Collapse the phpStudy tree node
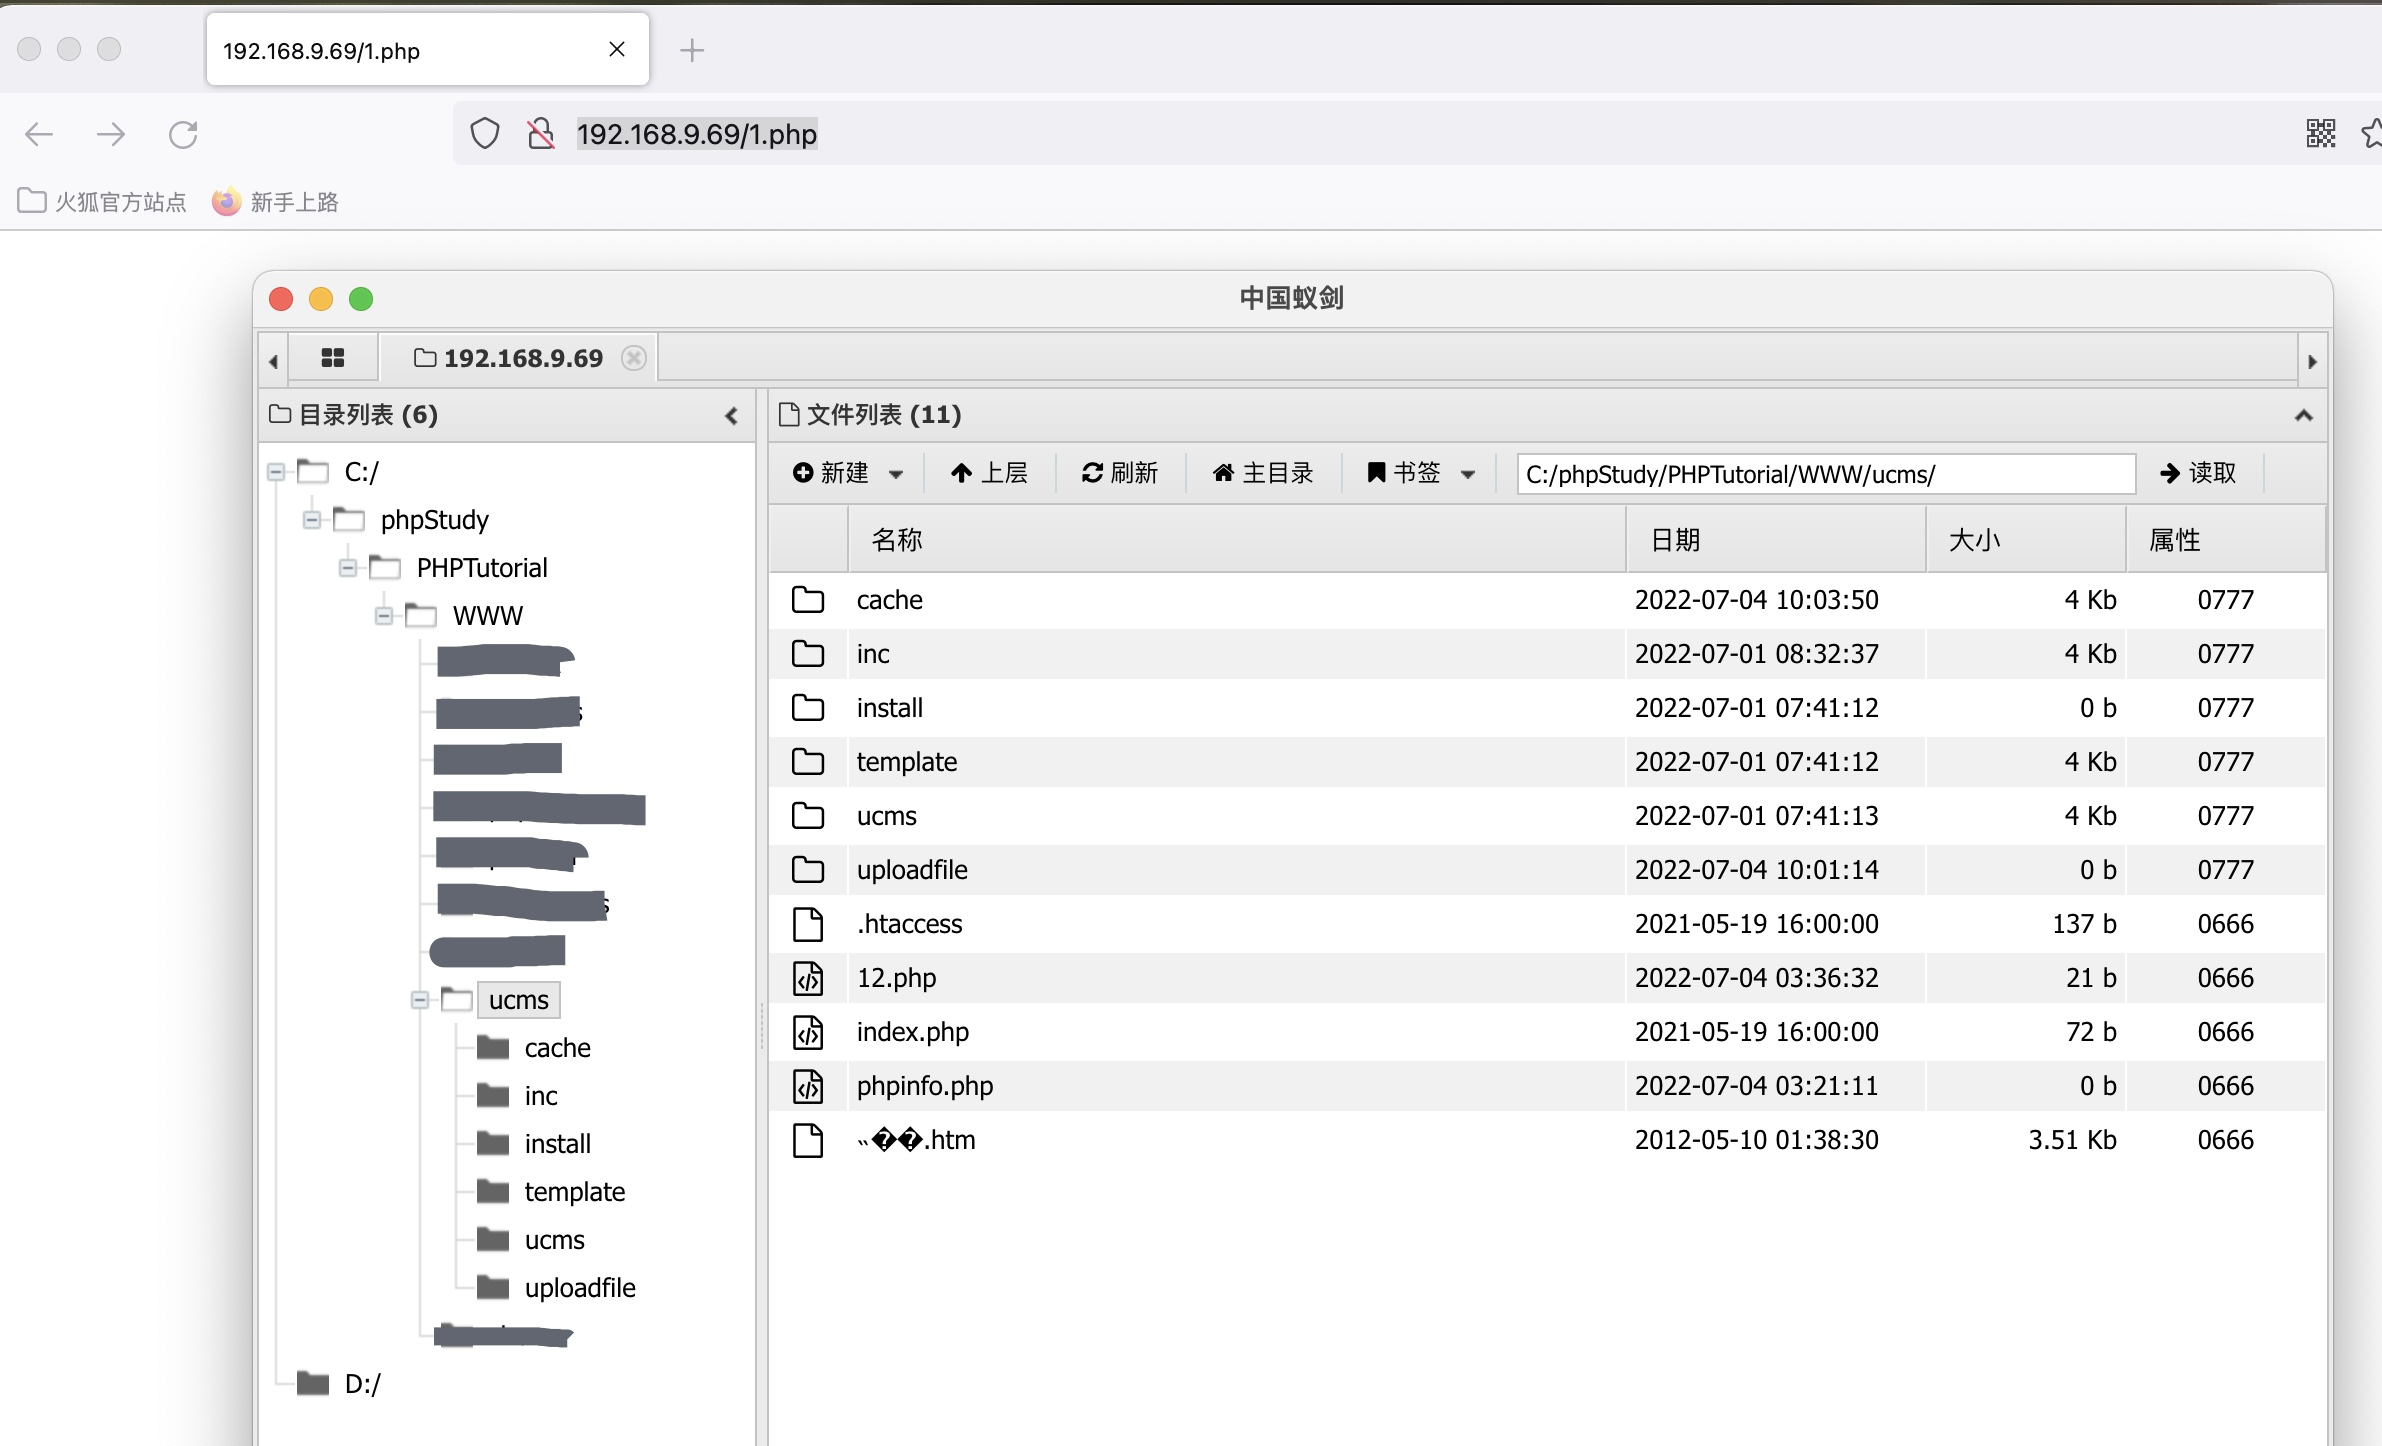Image resolution: width=2382 pixels, height=1446 pixels. point(312,519)
